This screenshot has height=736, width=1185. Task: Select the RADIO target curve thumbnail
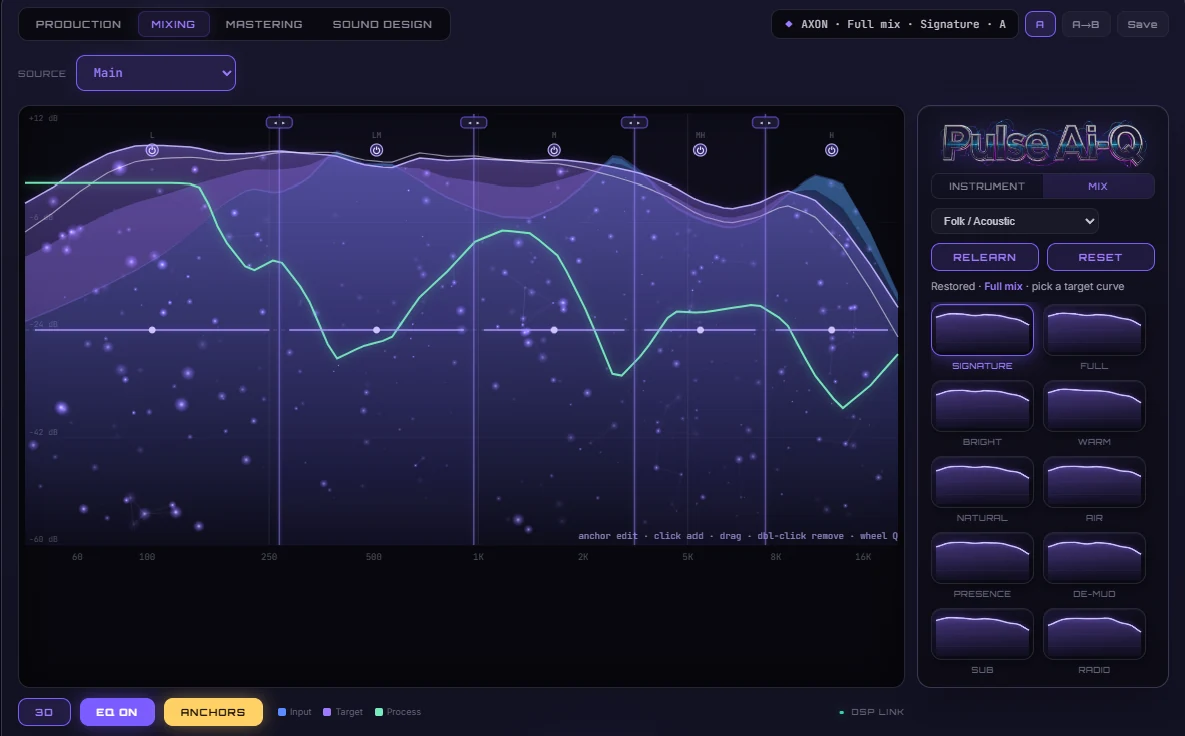[1094, 634]
